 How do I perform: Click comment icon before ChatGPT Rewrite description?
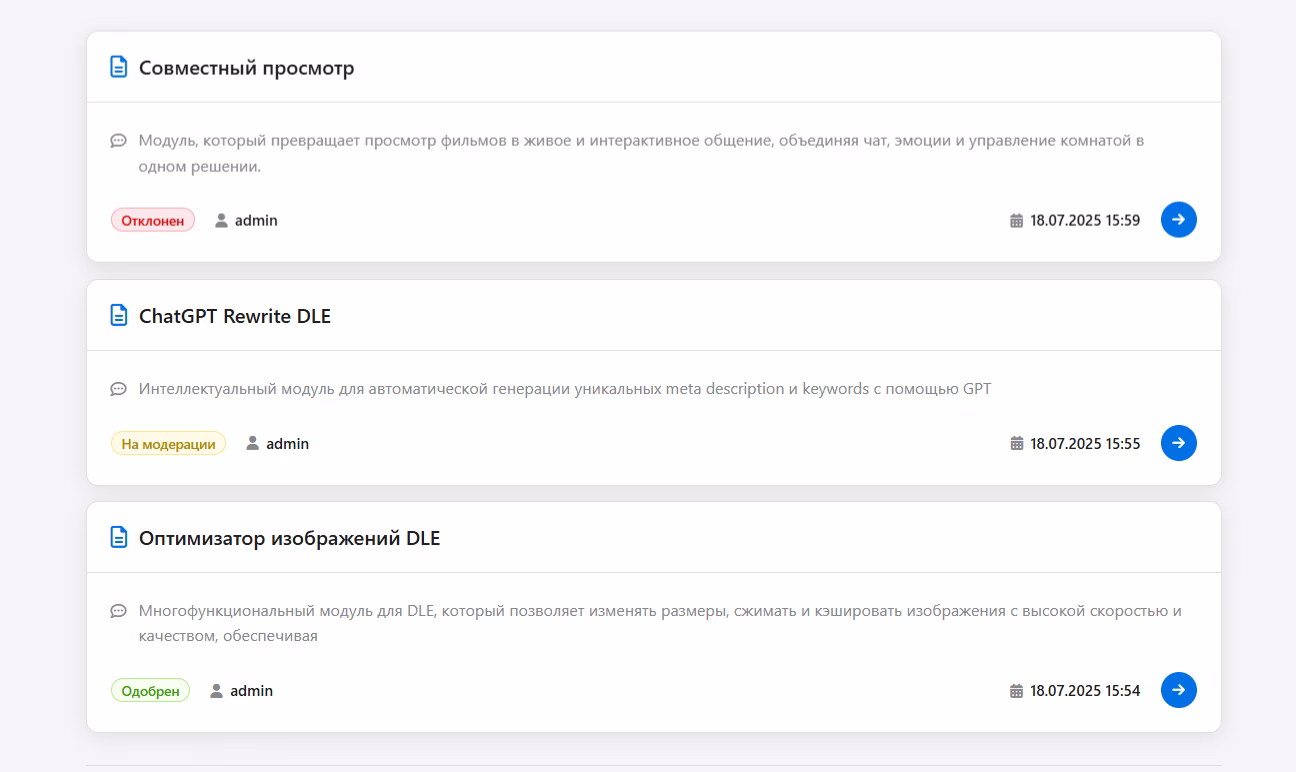tap(118, 388)
